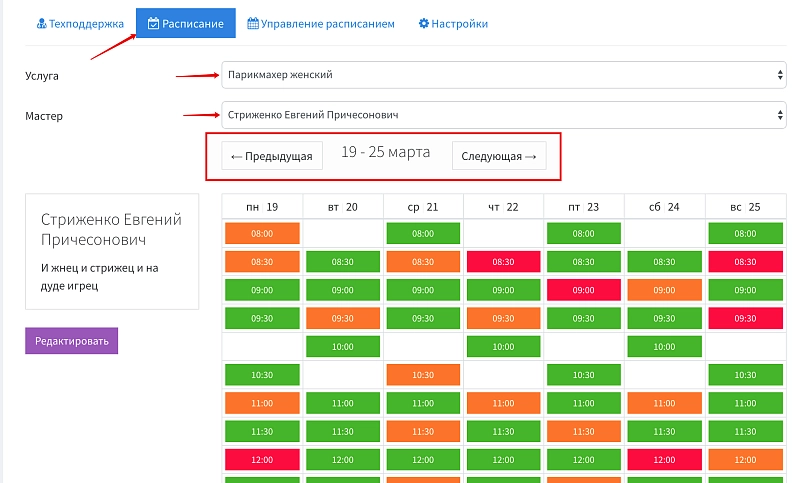Select the red 09:30 slot on Sunday 25
800x483 pixels.
click(746, 318)
